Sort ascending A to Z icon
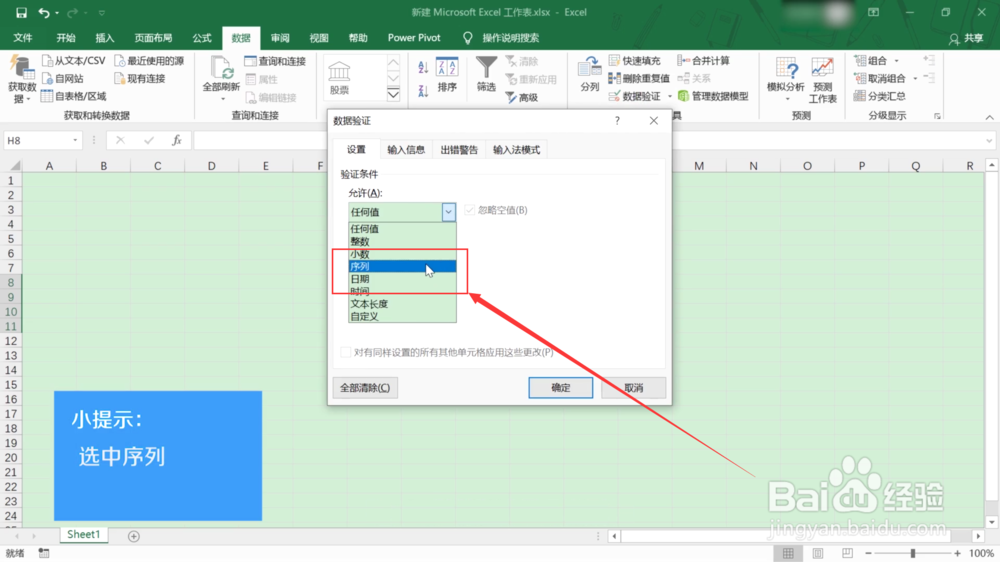This screenshot has width=1000, height=562. [x=423, y=68]
